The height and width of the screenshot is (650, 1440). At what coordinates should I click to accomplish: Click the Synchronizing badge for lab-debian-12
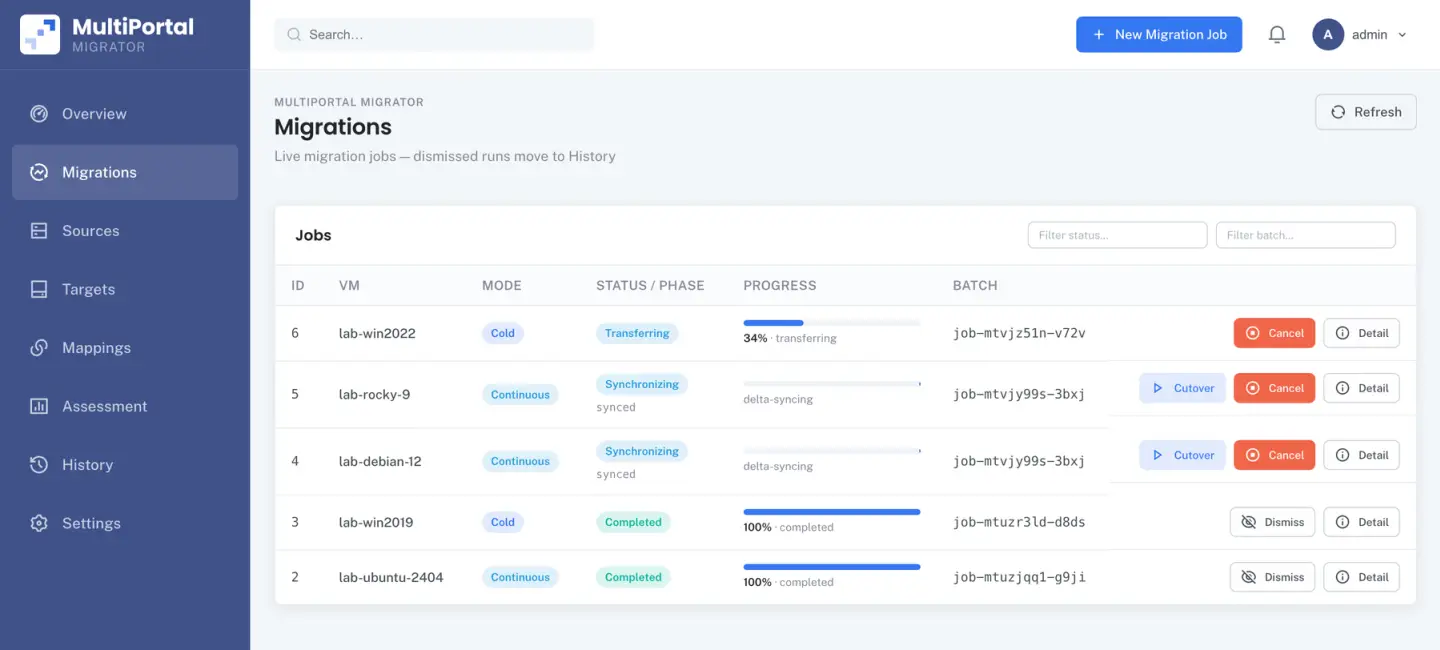tap(642, 451)
